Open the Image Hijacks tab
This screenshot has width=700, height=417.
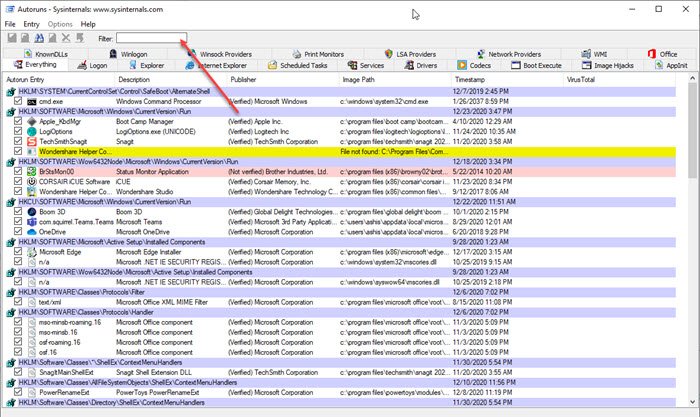(x=608, y=66)
